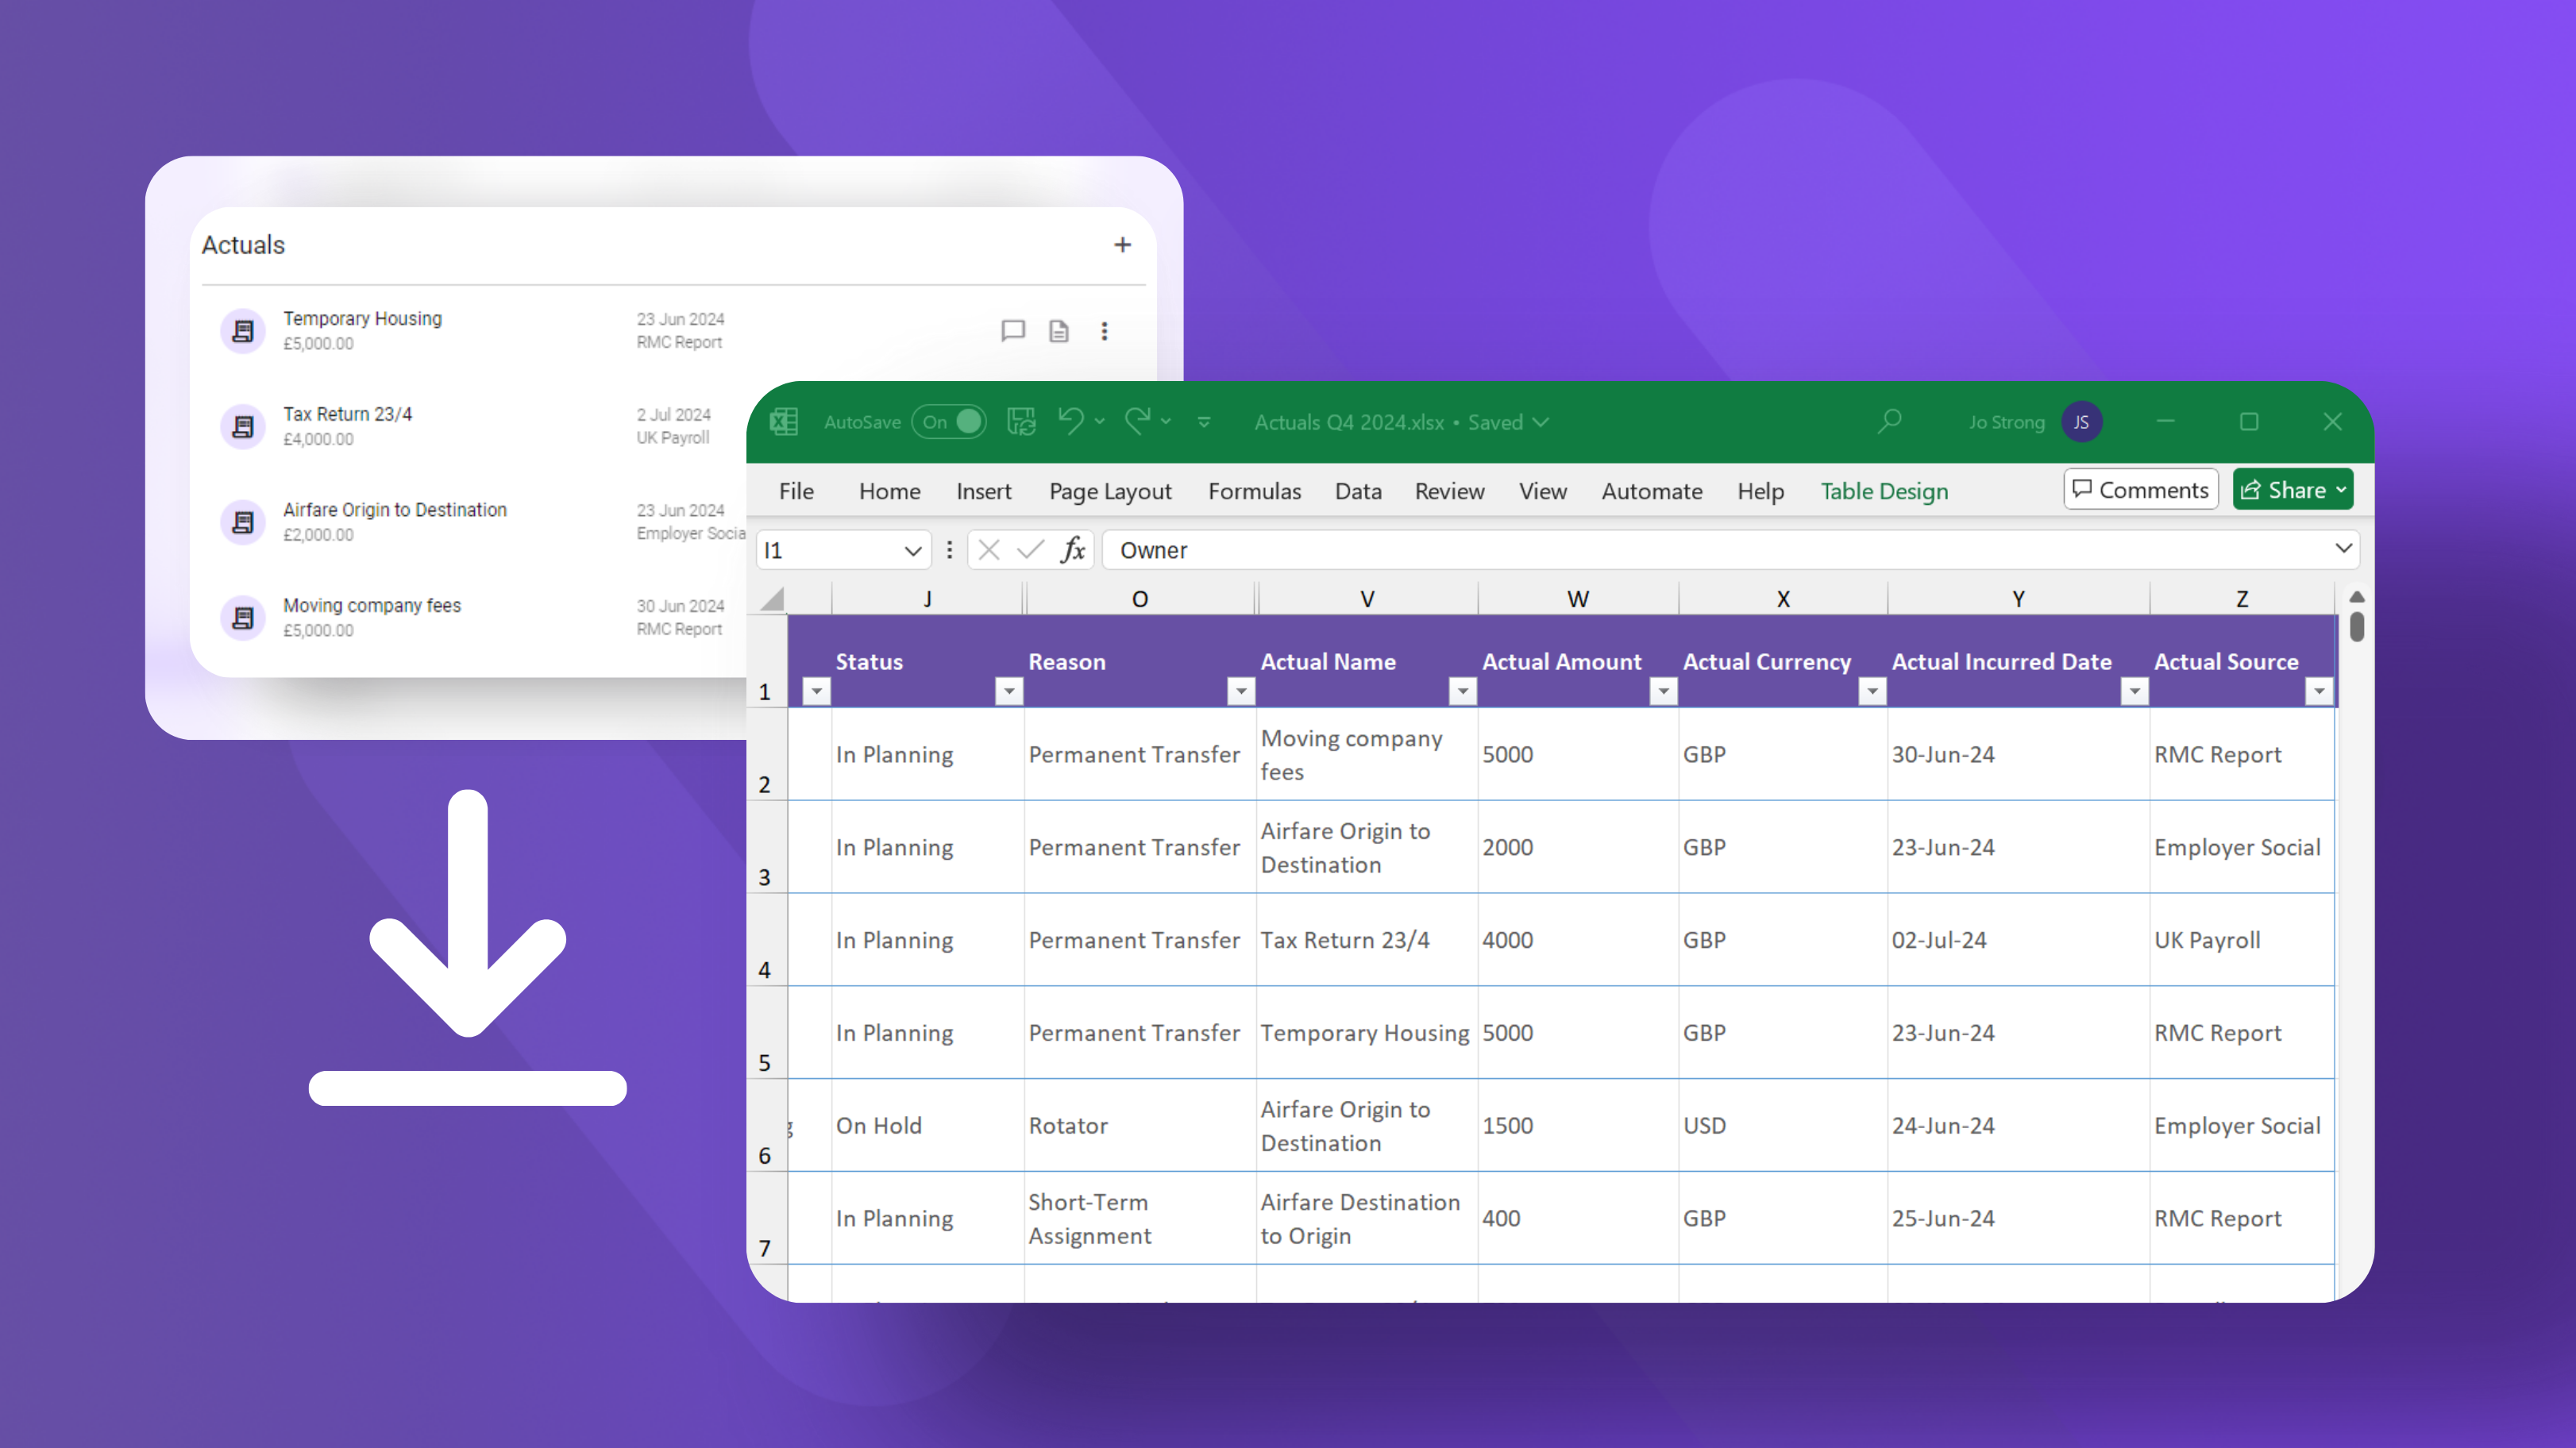2576x1448 pixels.
Task: Undo last action in Excel
Action: coord(1071,421)
